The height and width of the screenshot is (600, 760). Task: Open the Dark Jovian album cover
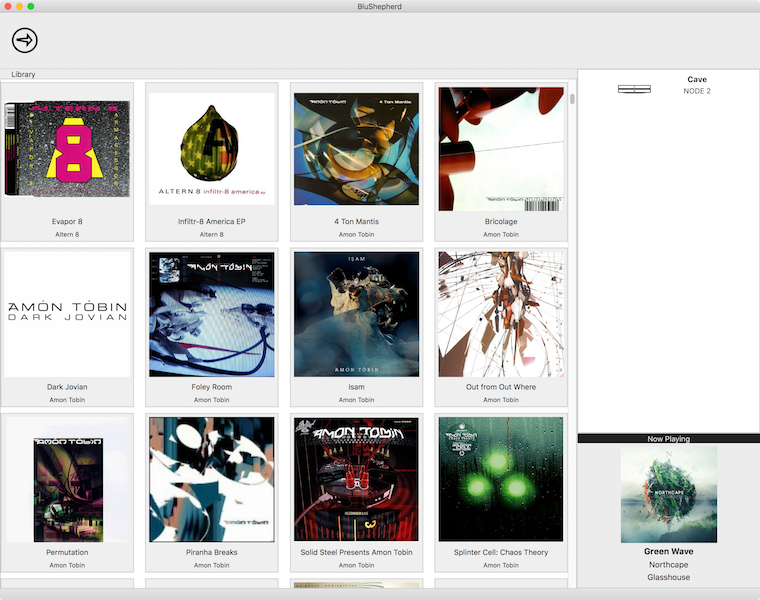pyautogui.click(x=67, y=314)
